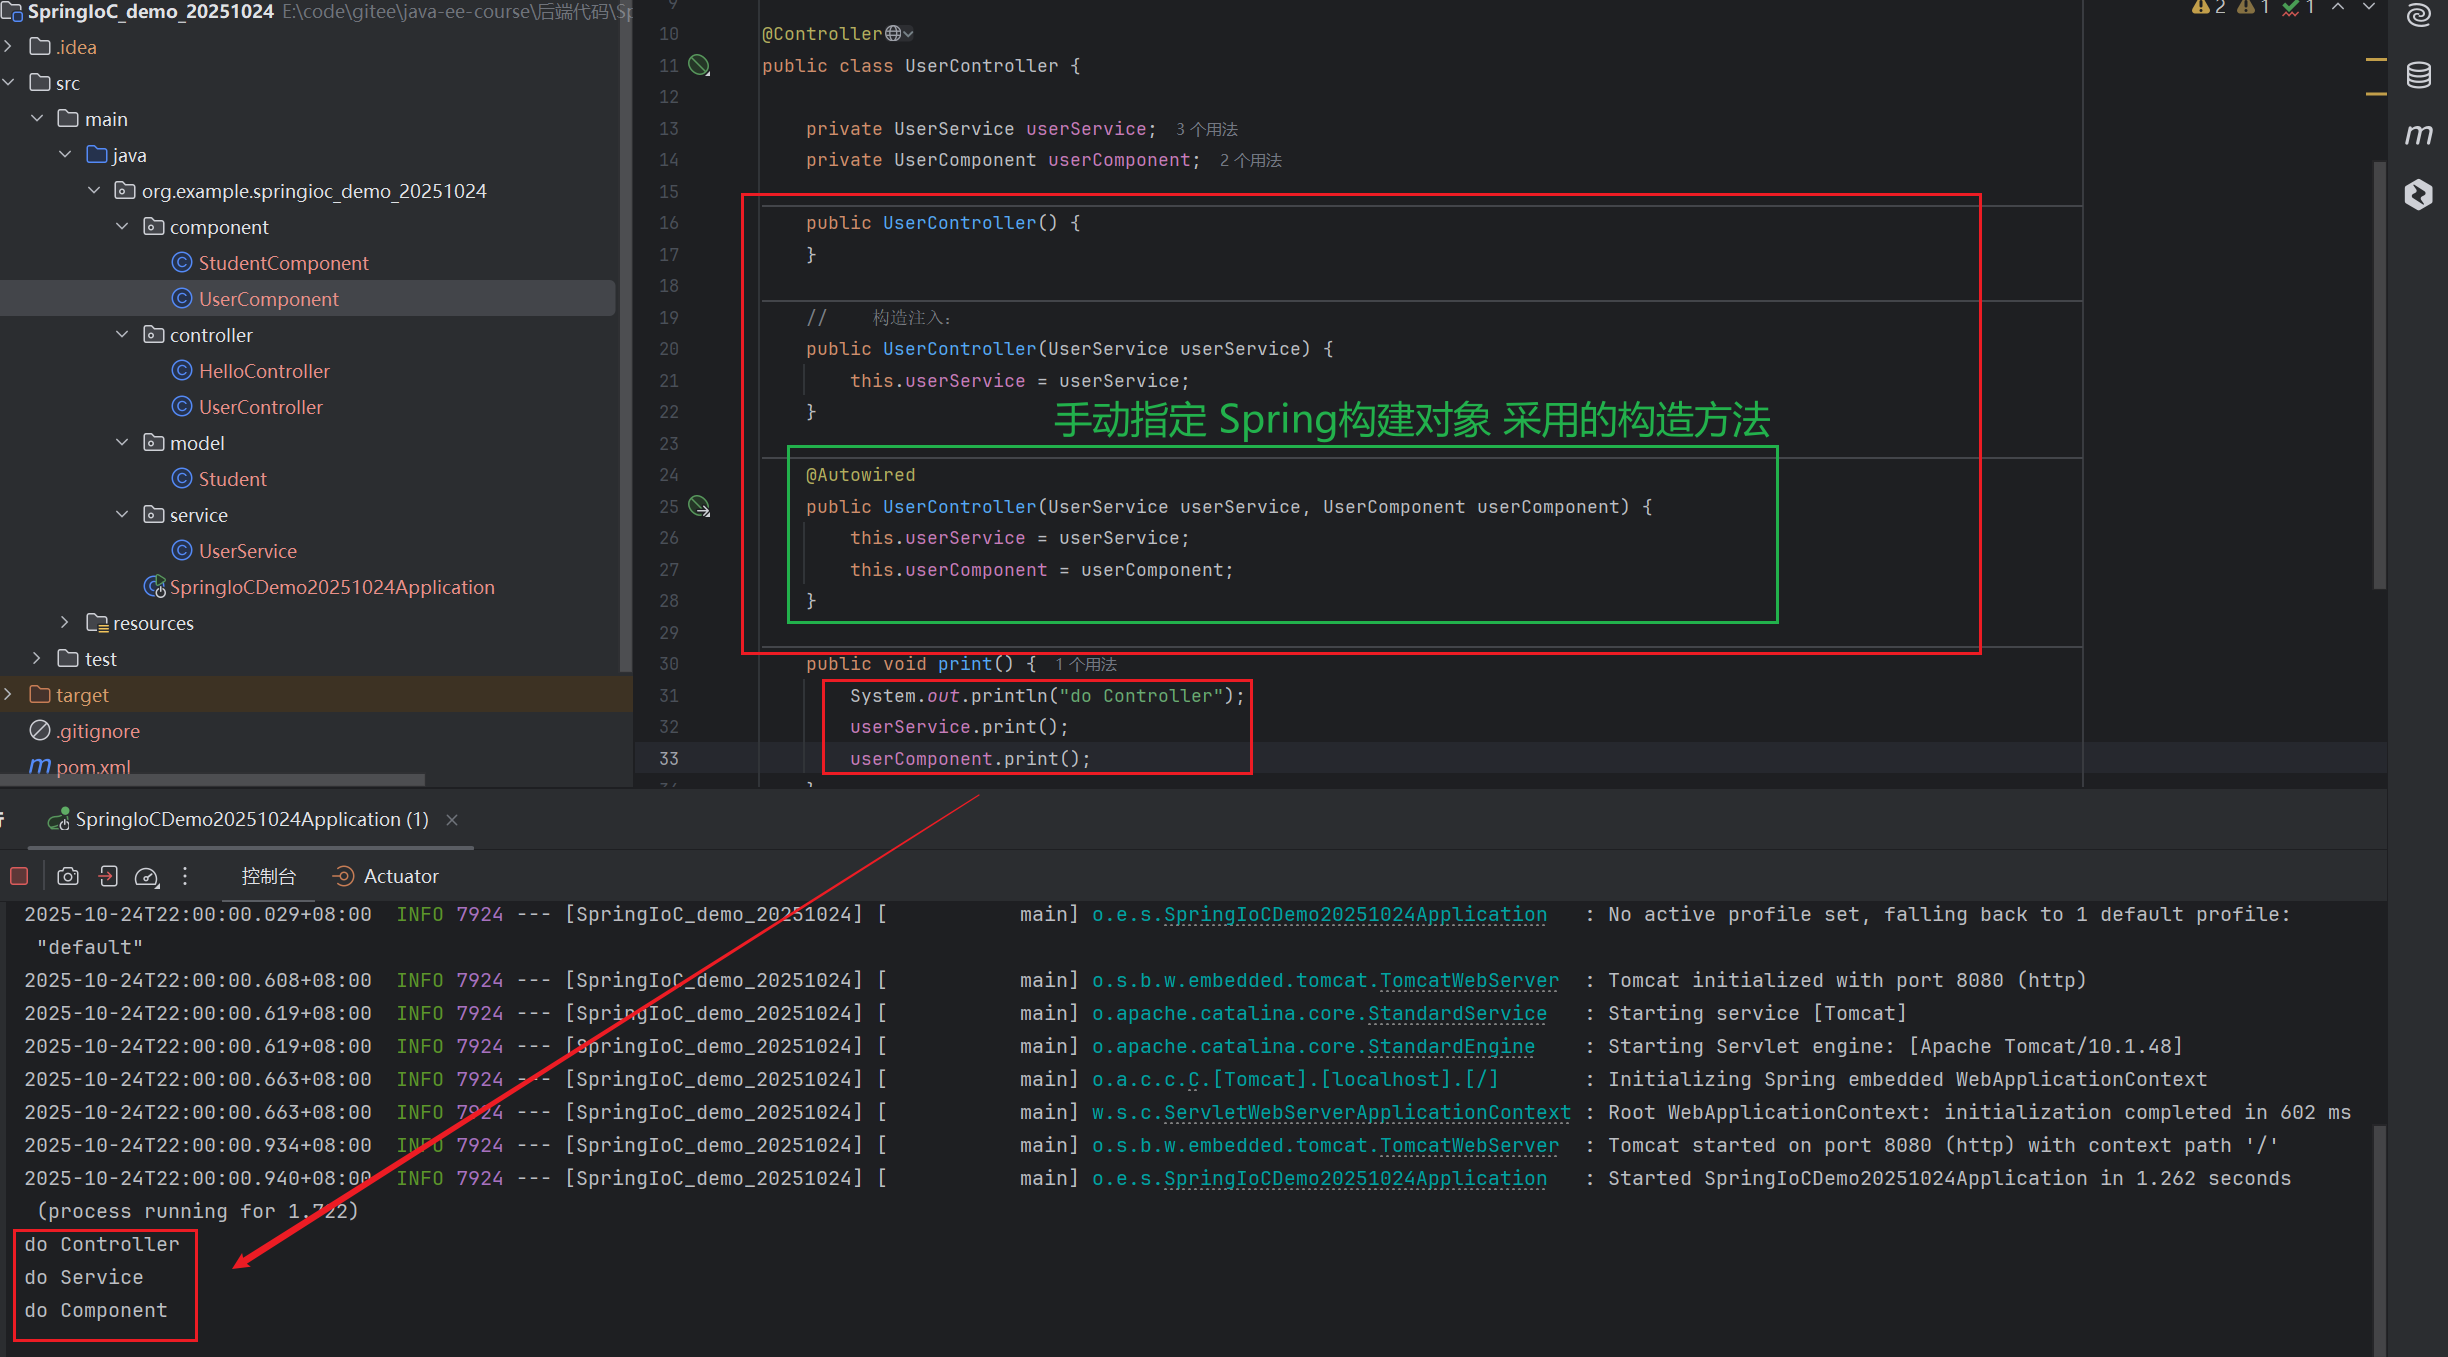Stop the running Spring application
Screen dimensions: 2448x1357
pyautogui.click(x=19, y=876)
